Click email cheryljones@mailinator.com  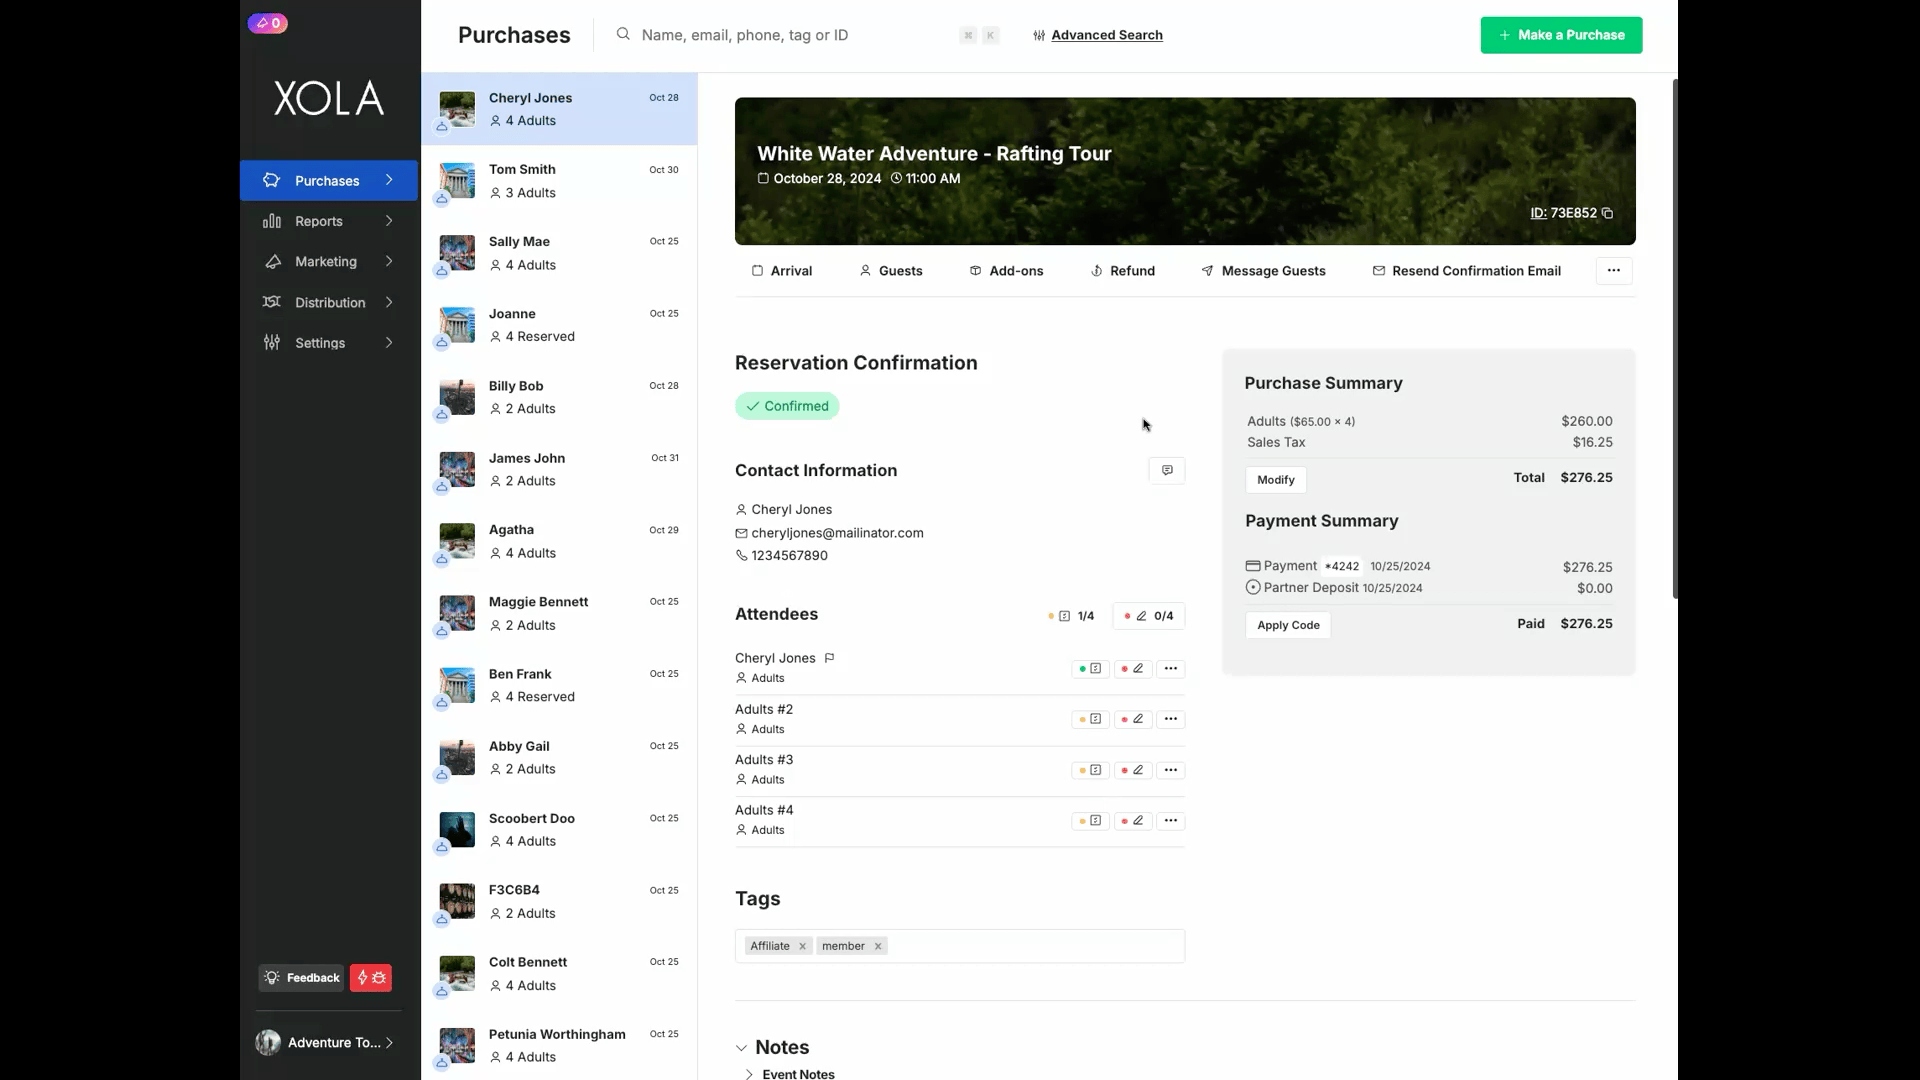click(837, 533)
